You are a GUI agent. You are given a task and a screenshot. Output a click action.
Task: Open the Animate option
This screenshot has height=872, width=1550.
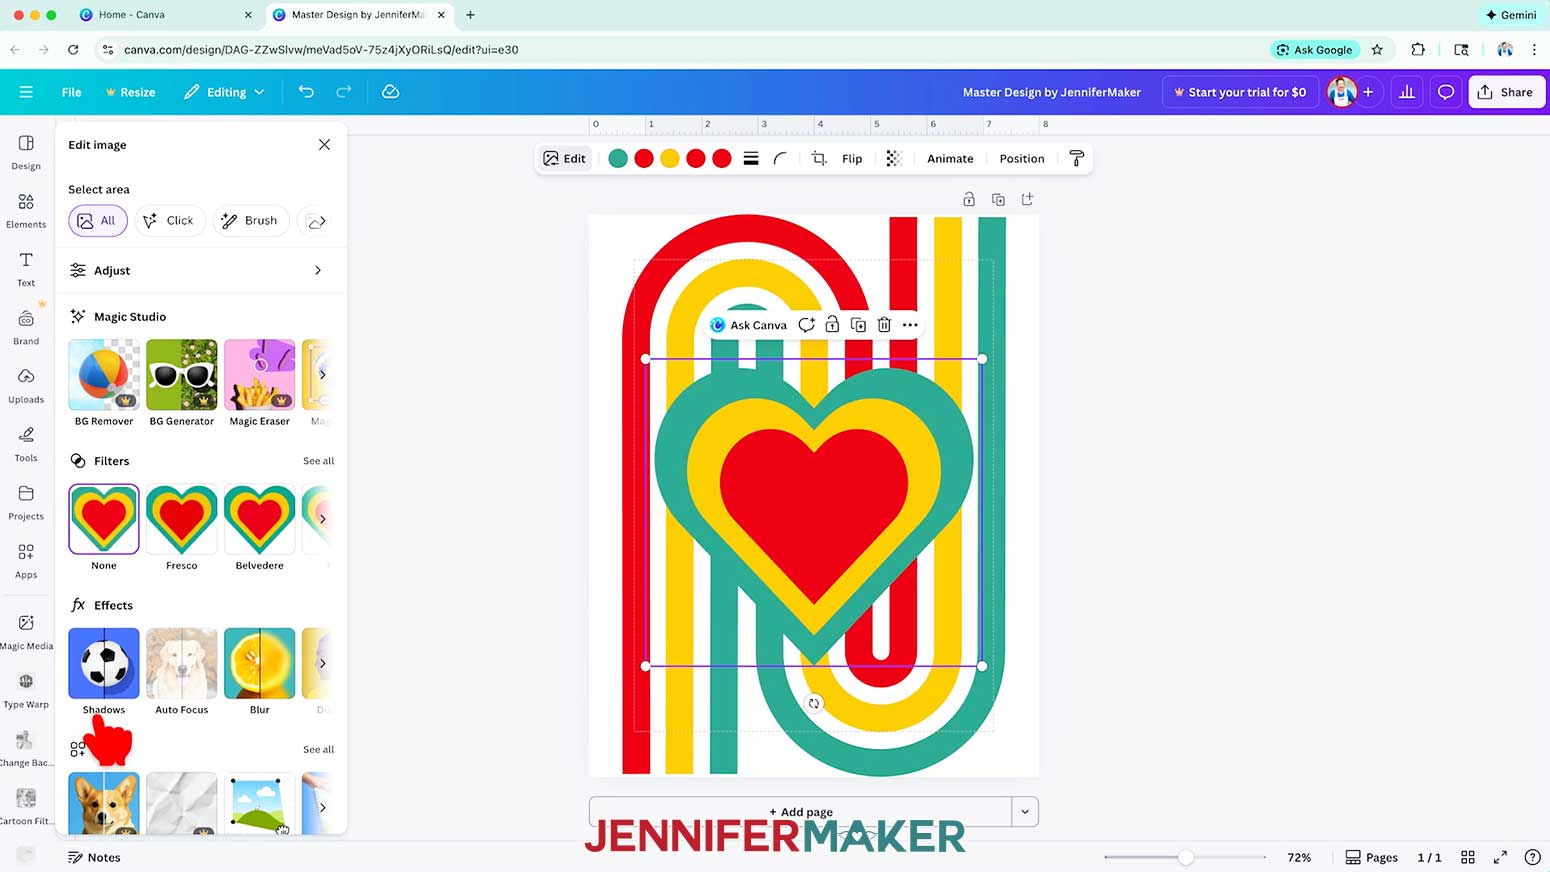pyautogui.click(x=950, y=159)
